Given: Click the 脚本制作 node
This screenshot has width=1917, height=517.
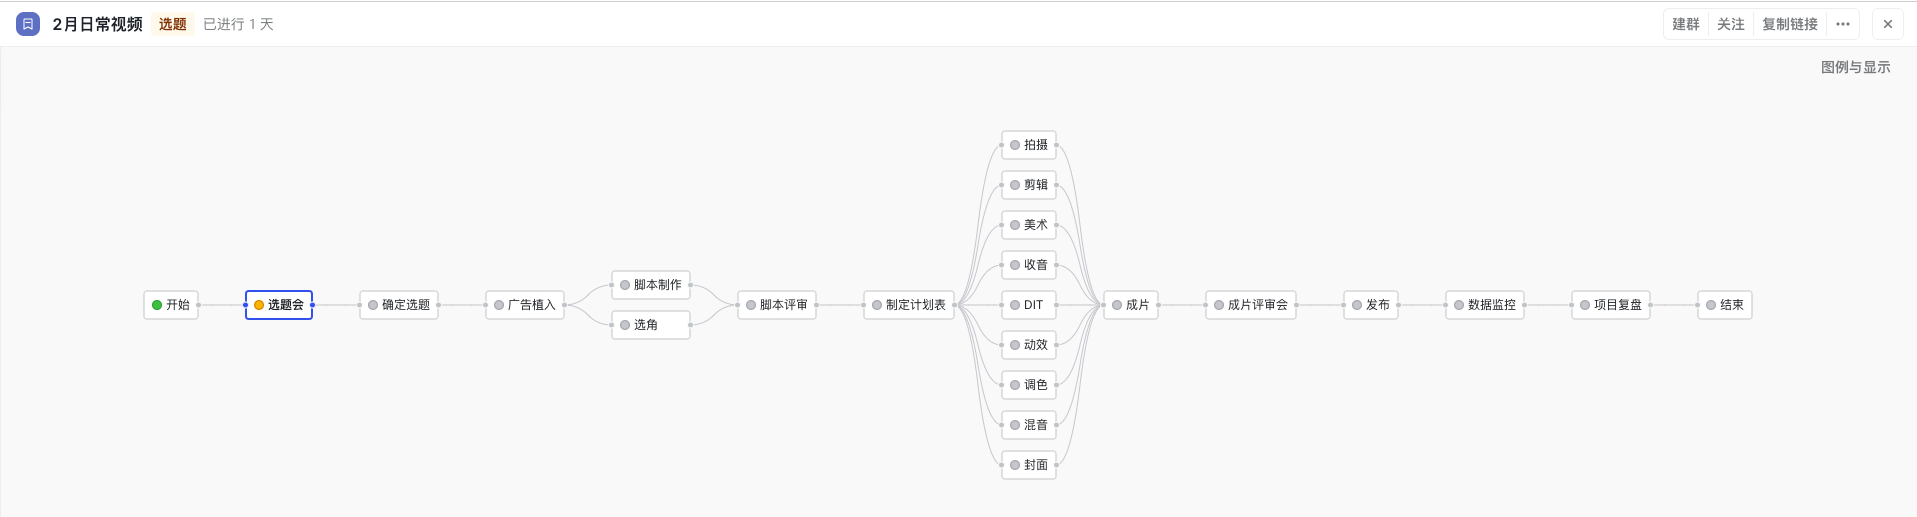Looking at the screenshot, I should (651, 285).
